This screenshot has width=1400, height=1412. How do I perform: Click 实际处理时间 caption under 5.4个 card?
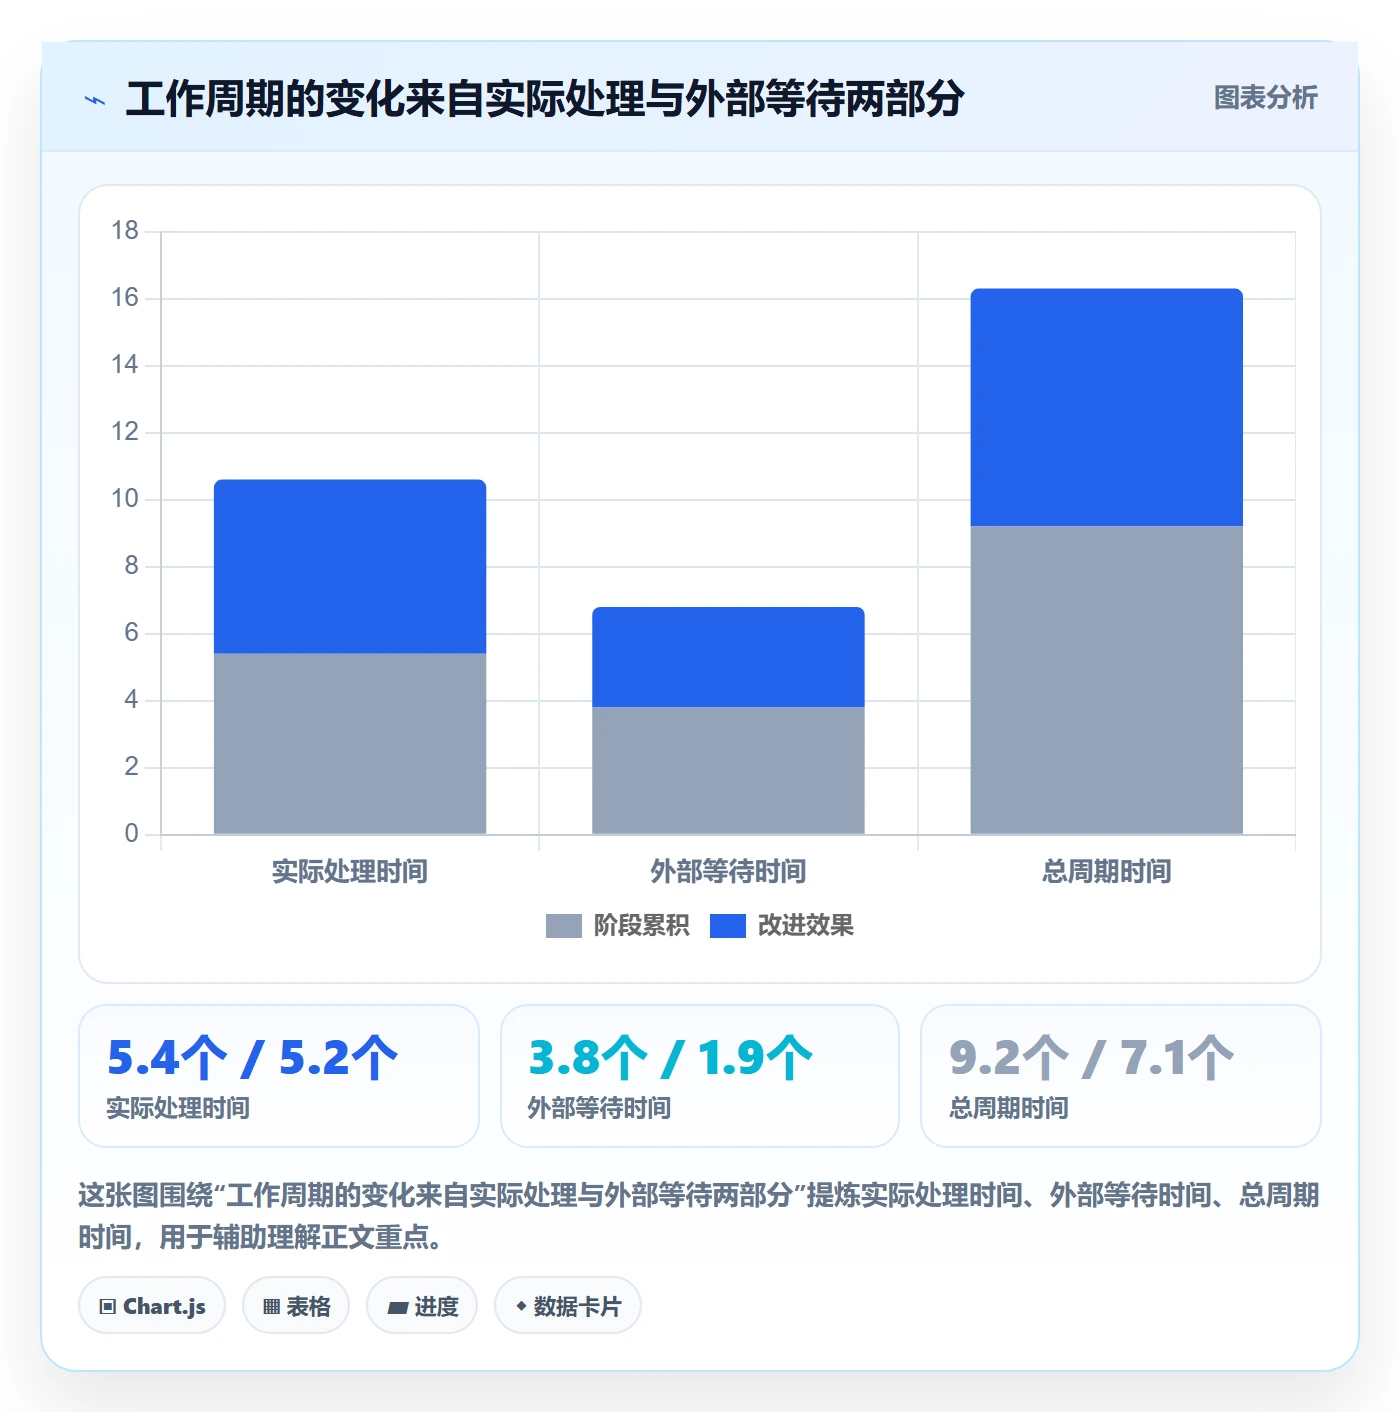(178, 1108)
